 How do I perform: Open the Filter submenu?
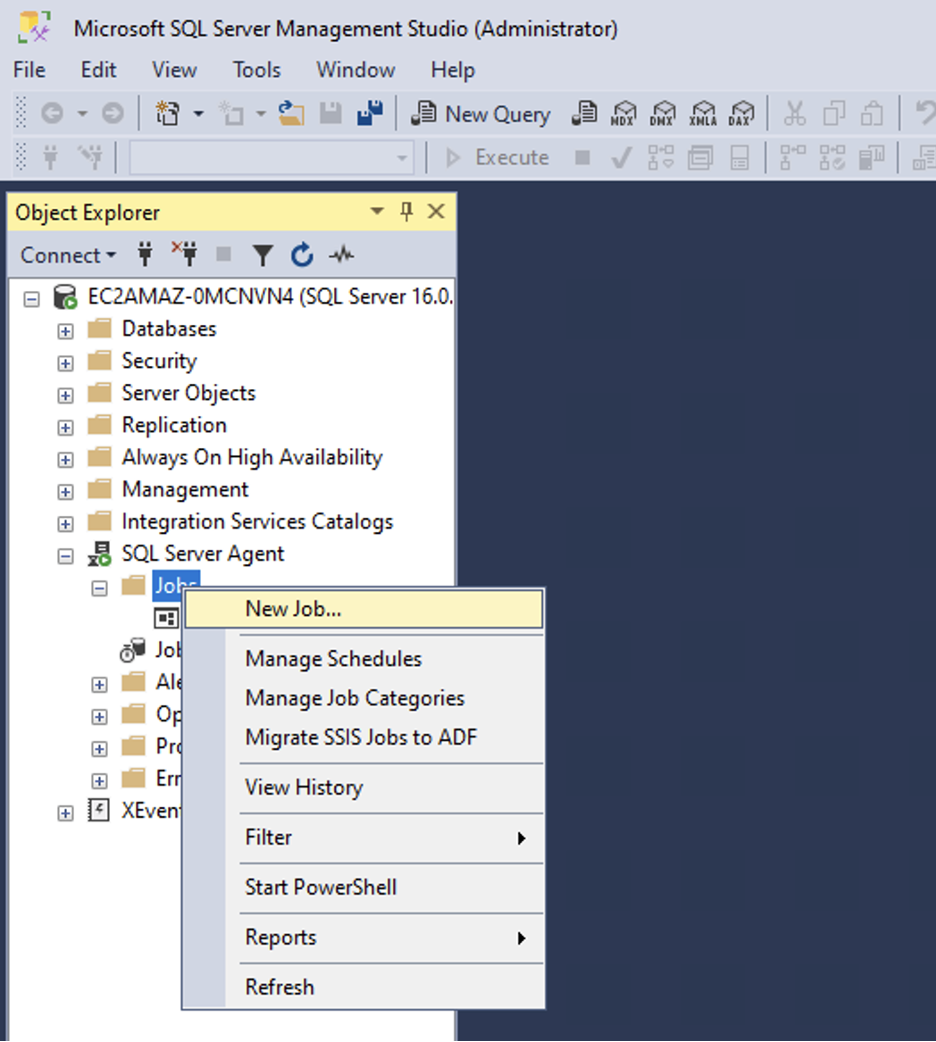(364, 837)
